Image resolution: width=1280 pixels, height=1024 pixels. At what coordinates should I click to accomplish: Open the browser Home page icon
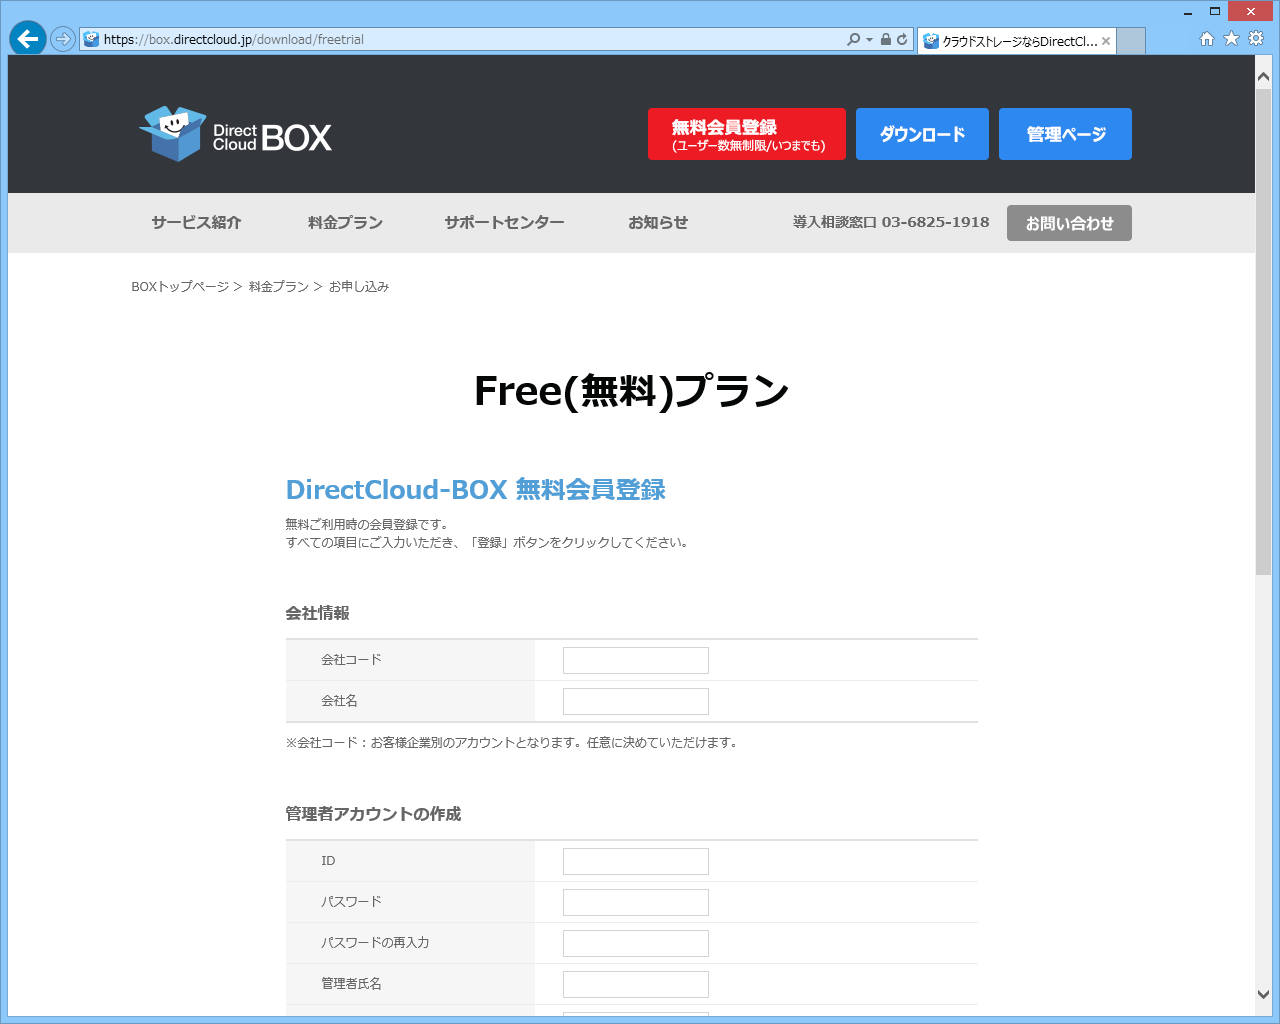coord(1207,40)
